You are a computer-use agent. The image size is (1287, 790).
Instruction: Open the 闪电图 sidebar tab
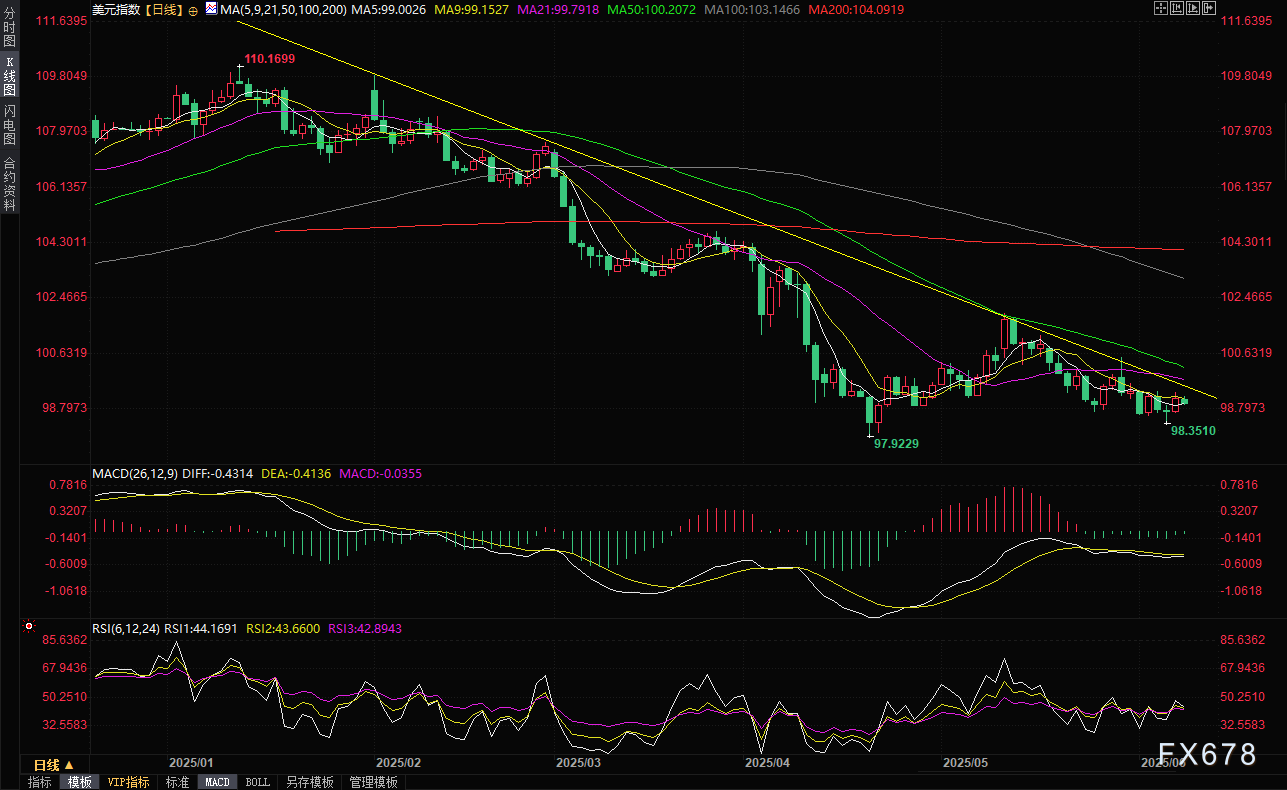[x=9, y=123]
